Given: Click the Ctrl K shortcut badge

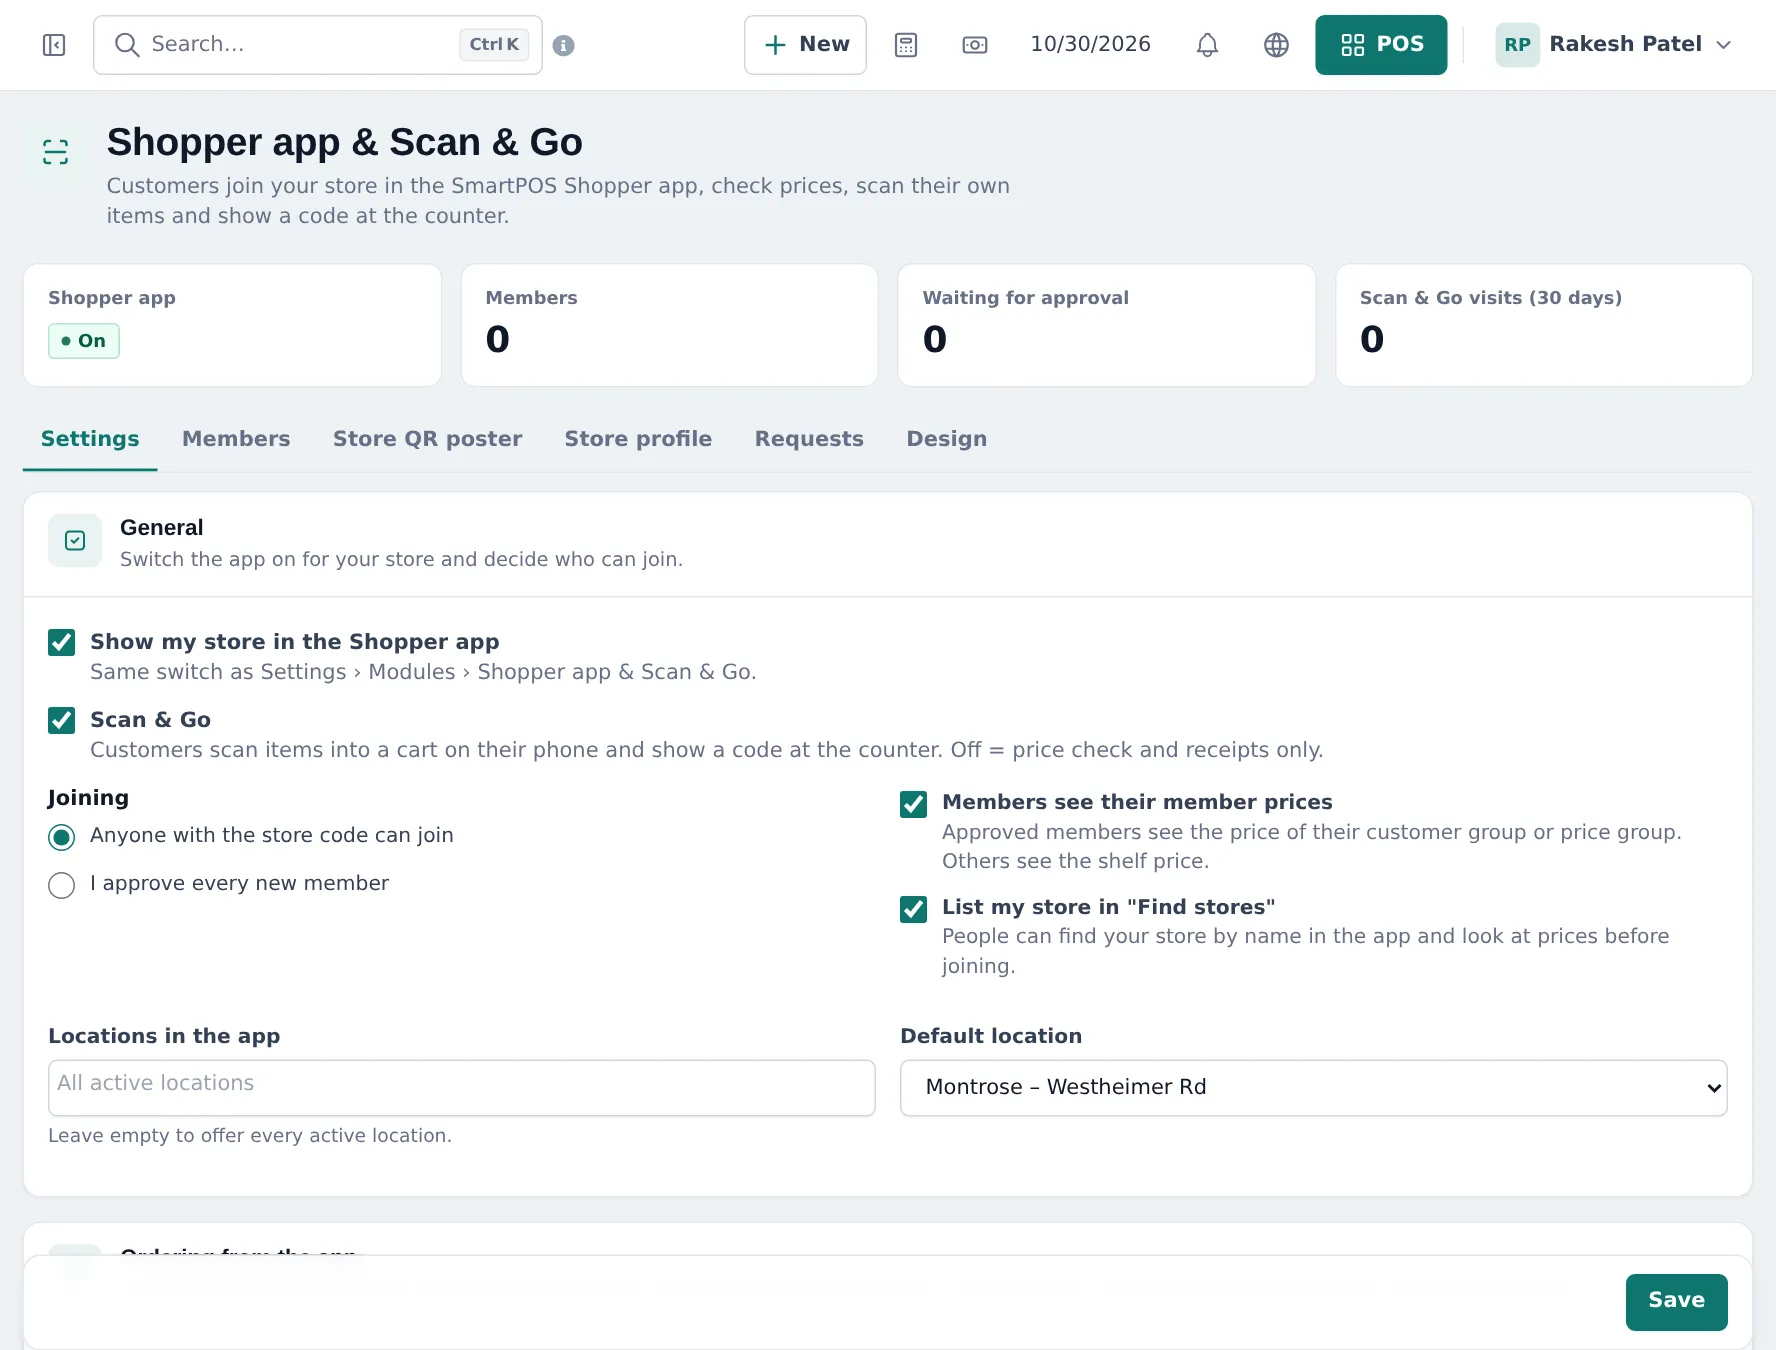Looking at the screenshot, I should [x=494, y=45].
